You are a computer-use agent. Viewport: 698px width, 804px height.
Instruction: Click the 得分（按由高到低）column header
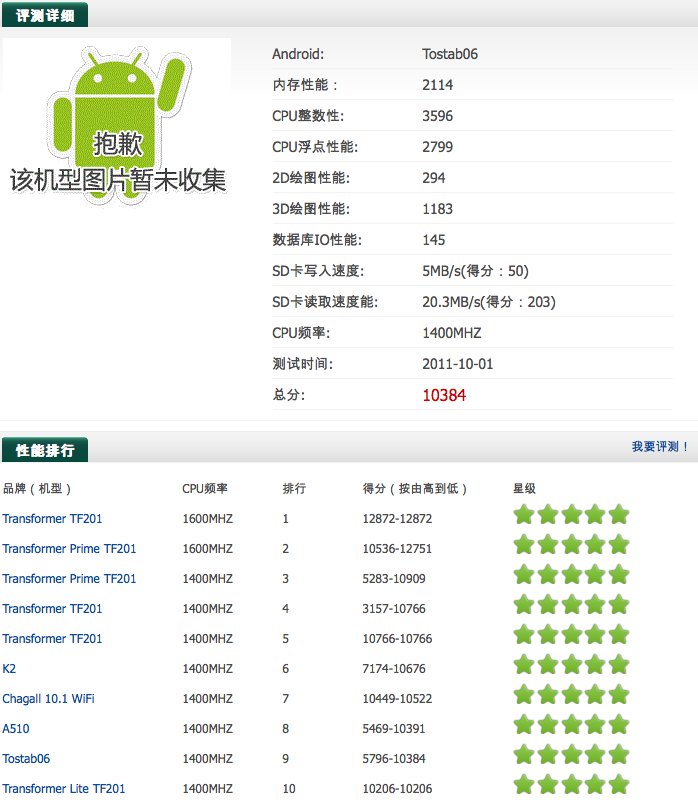(415, 489)
